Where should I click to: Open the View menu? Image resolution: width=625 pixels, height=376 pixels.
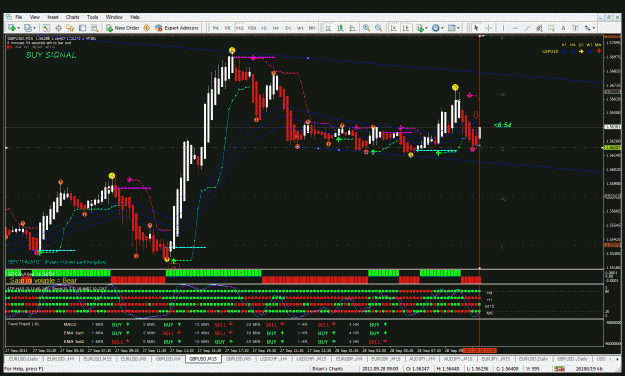35,17
